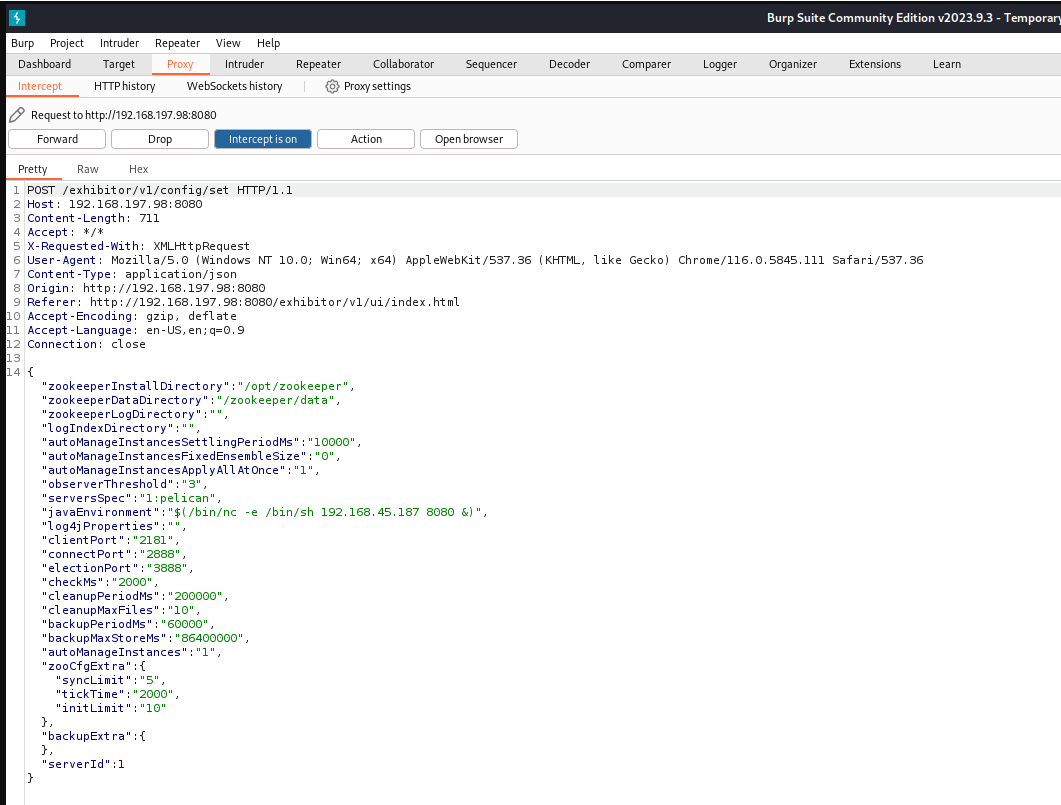Drop the intercepted request

[x=160, y=139]
